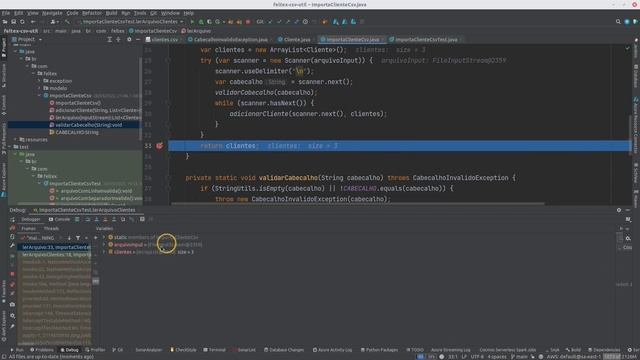Image resolution: width=640 pixels, height=360 pixels.
Task: Open the Git menu
Action: pos(153,13)
